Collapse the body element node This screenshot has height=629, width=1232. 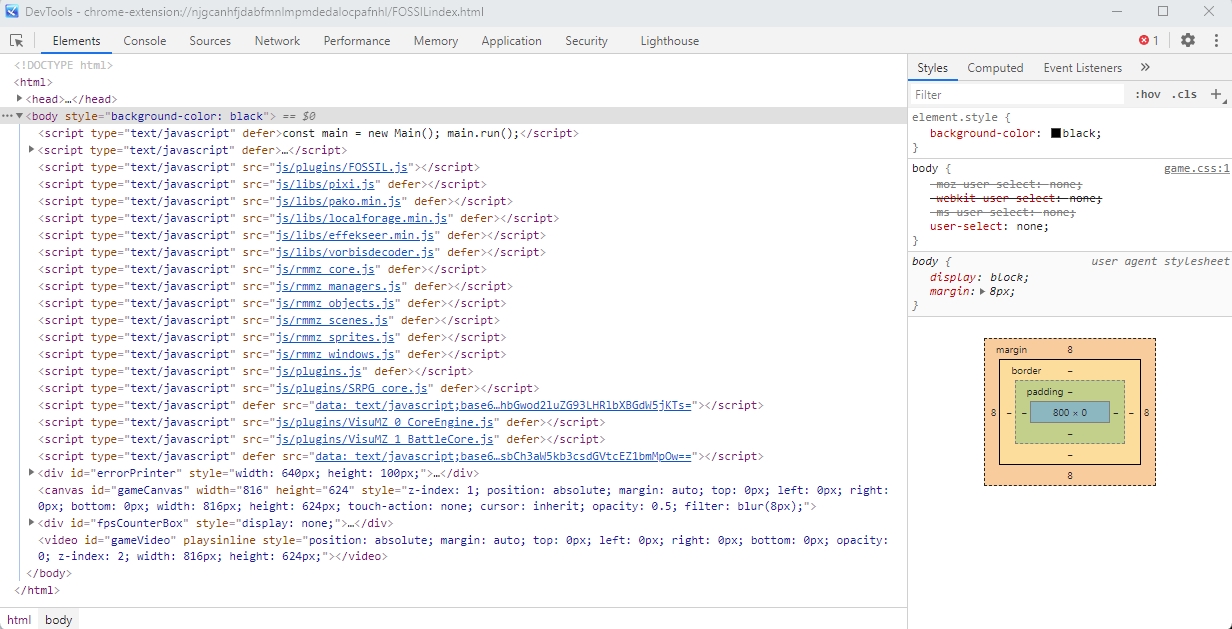[19, 116]
